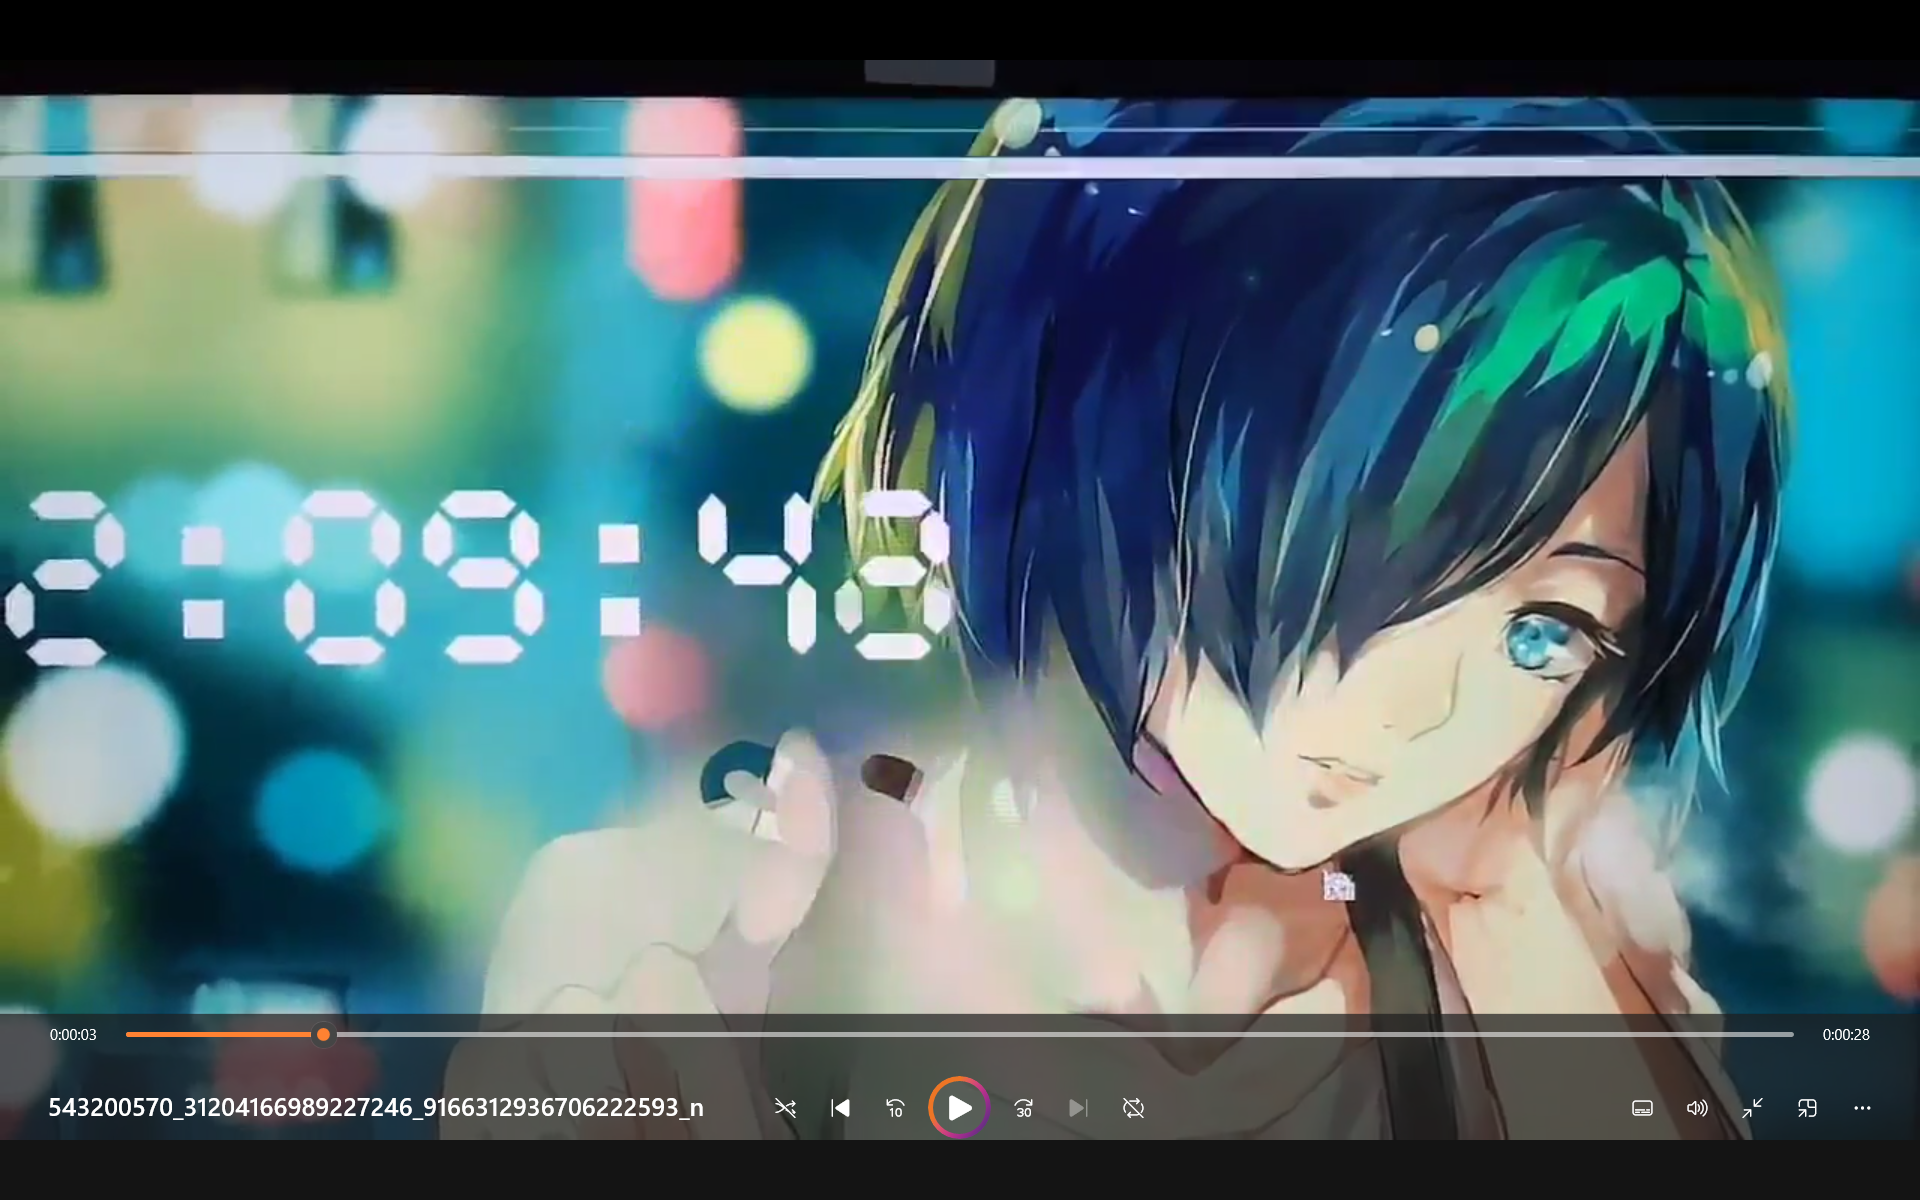Image resolution: width=1920 pixels, height=1200 pixels.
Task: Click the orange seek bar handle
Action: [x=323, y=1034]
